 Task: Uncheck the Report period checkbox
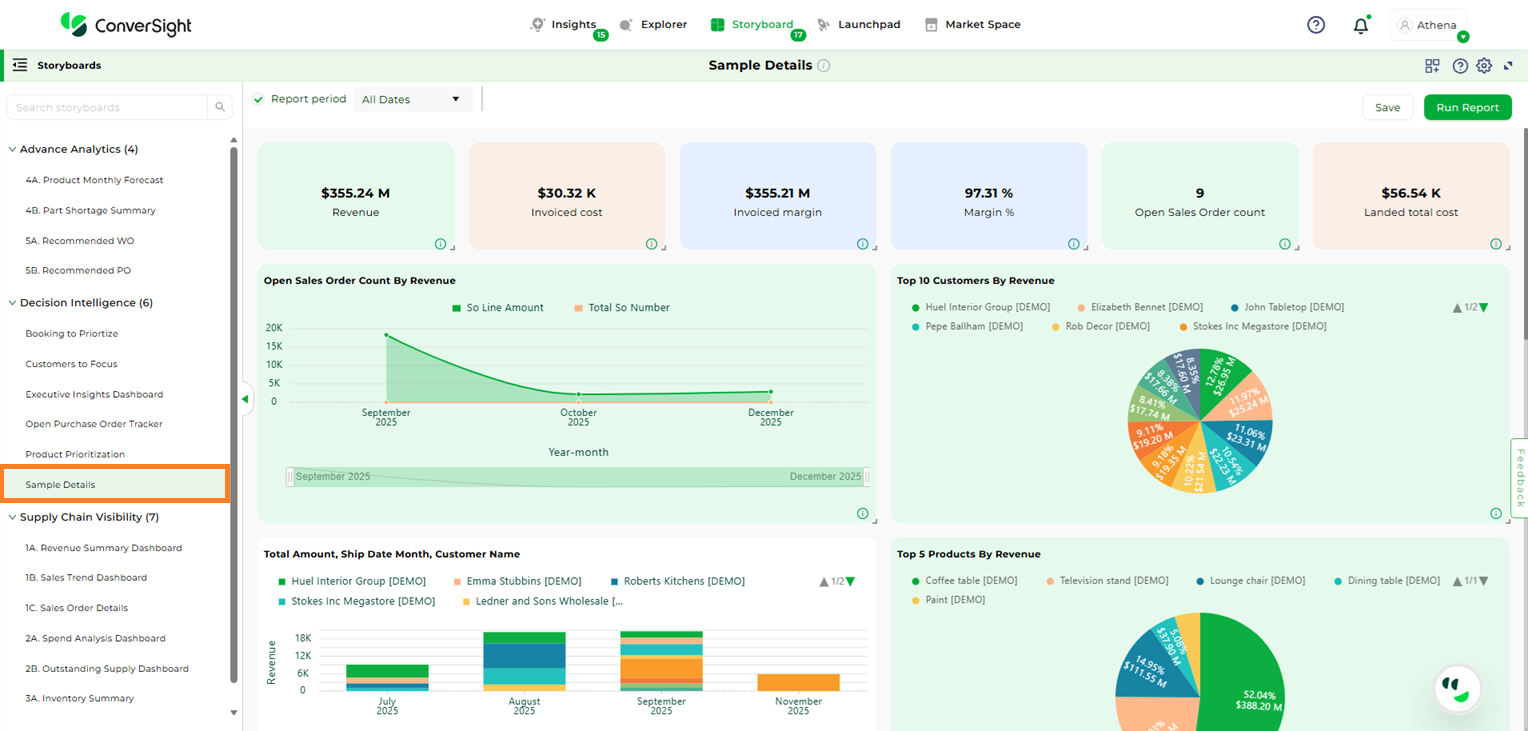click(x=259, y=99)
